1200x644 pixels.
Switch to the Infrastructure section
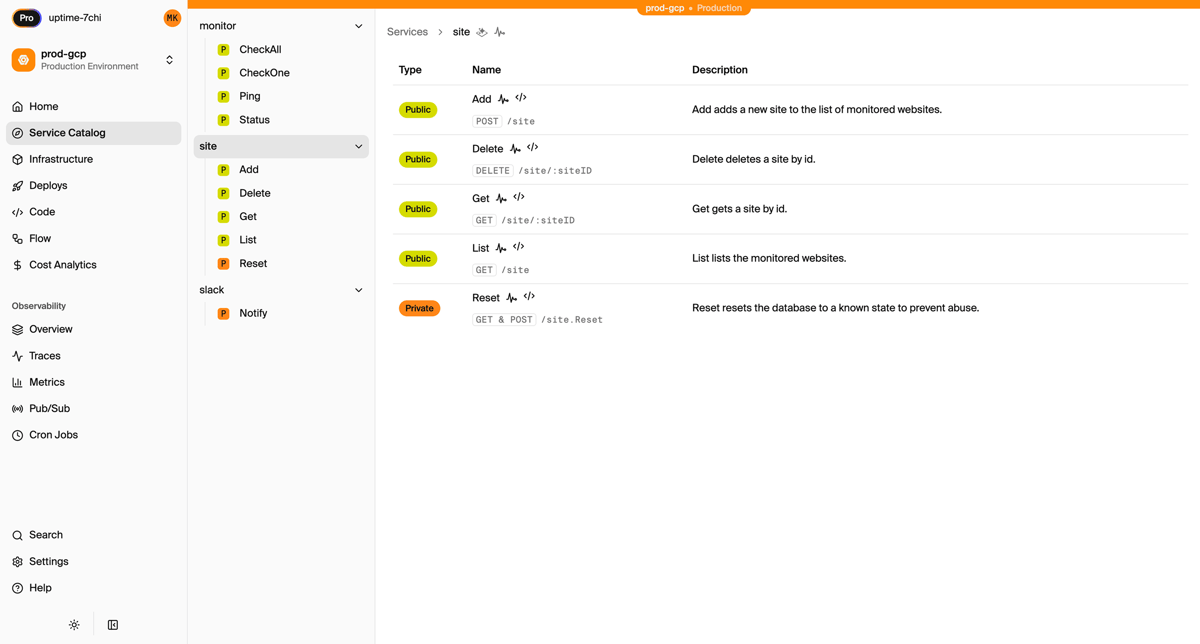tap(61, 158)
